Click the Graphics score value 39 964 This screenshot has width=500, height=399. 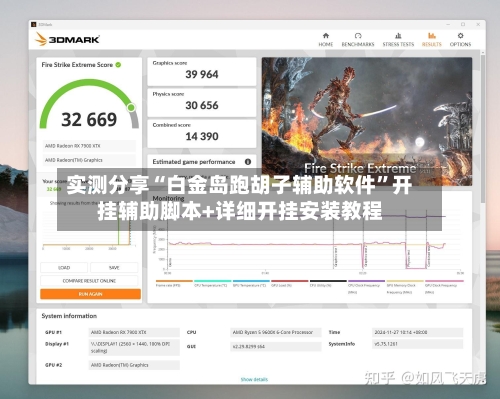tap(202, 74)
